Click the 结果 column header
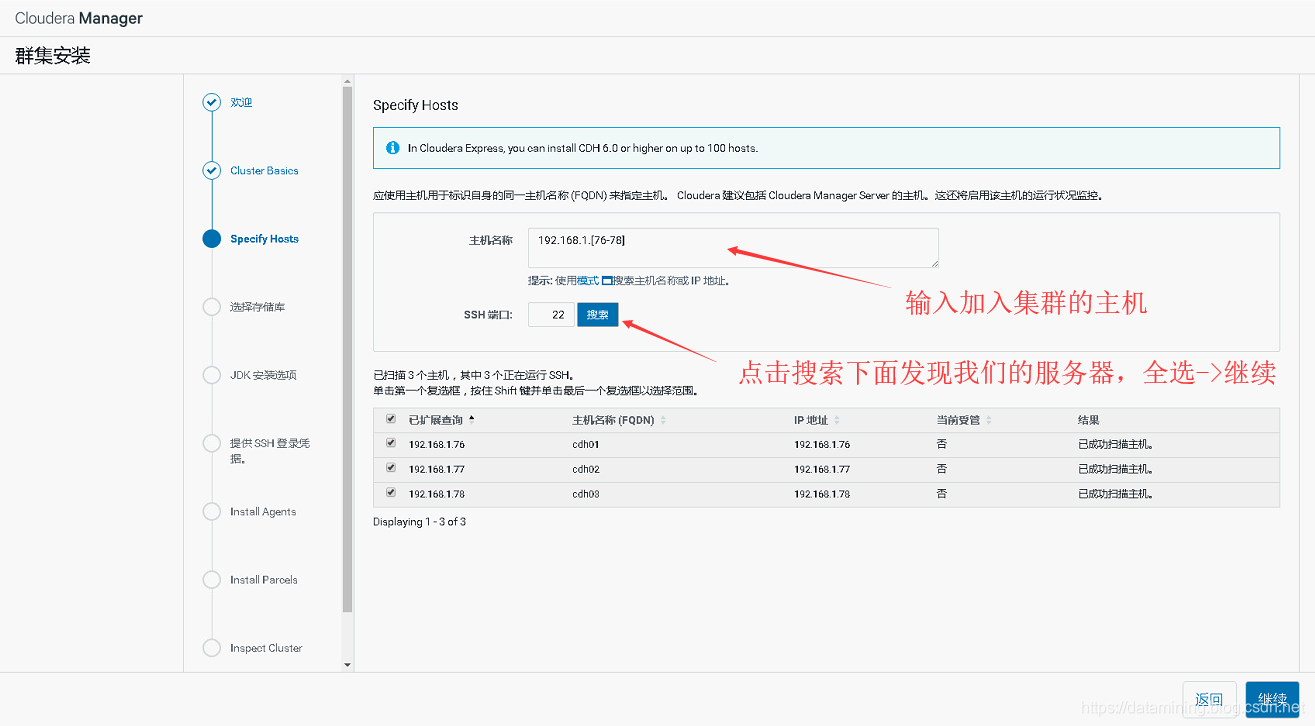Image resolution: width=1315 pixels, height=726 pixels. click(1088, 420)
